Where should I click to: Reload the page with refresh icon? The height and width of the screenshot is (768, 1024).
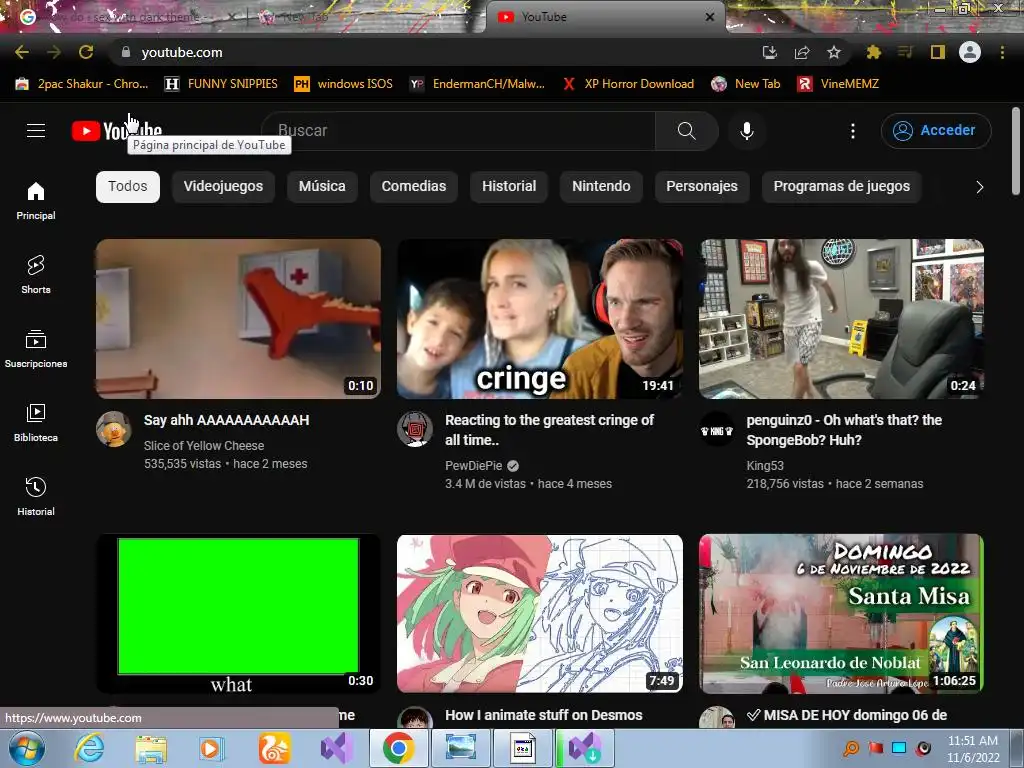86,52
